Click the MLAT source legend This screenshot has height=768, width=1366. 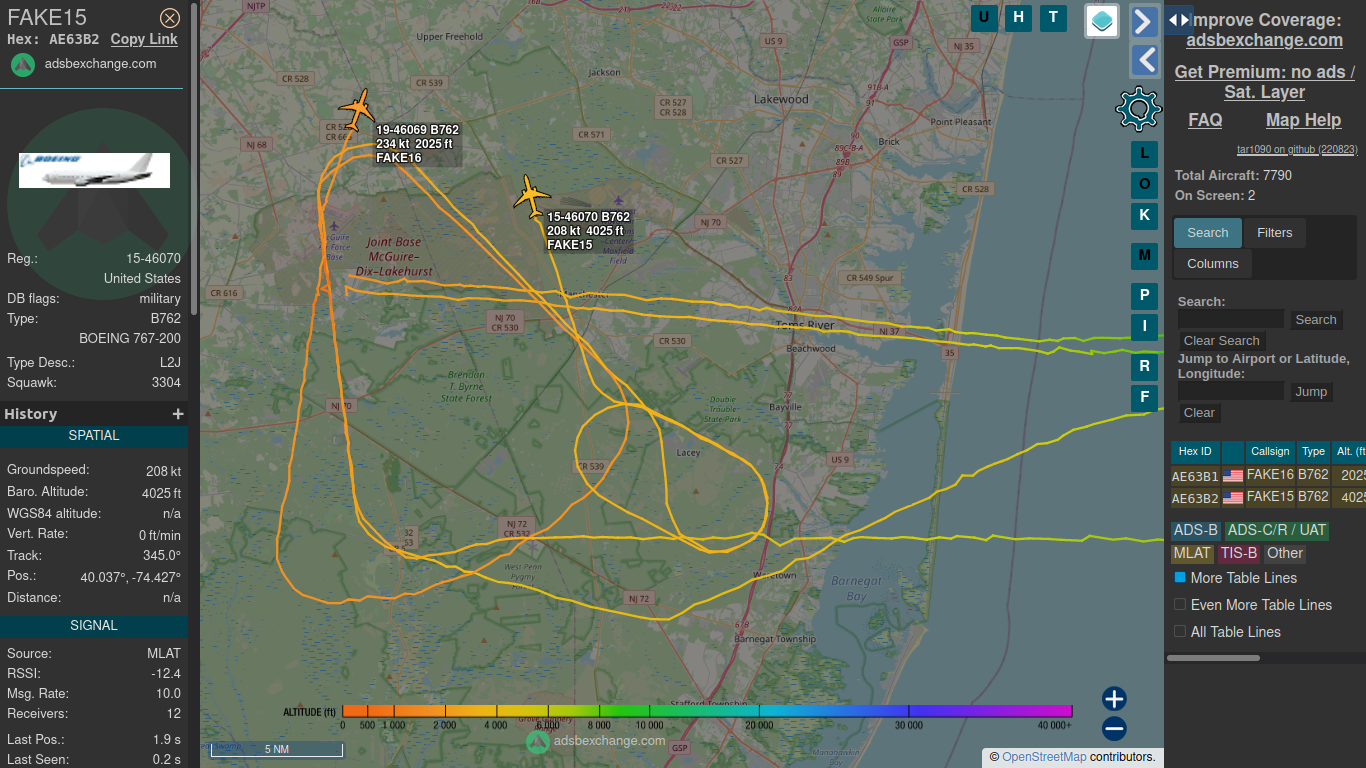tap(1192, 553)
